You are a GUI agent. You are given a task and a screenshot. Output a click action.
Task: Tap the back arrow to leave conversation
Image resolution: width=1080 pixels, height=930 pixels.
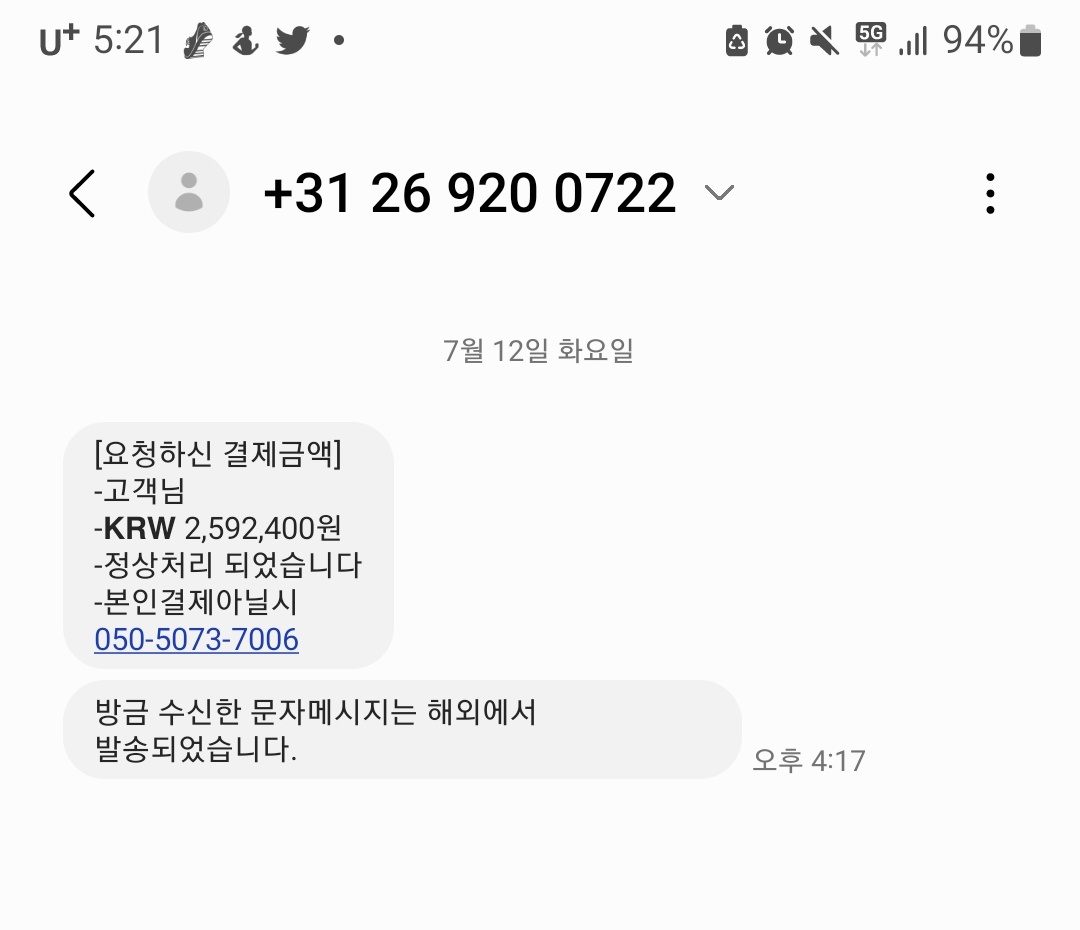coord(82,194)
